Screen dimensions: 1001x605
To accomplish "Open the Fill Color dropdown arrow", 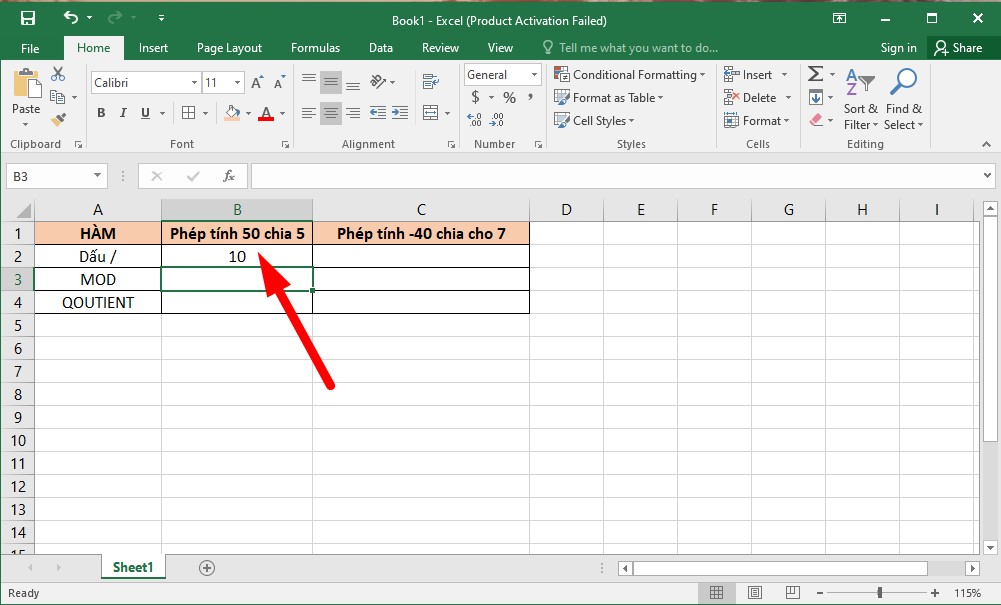I will pyautogui.click(x=247, y=113).
